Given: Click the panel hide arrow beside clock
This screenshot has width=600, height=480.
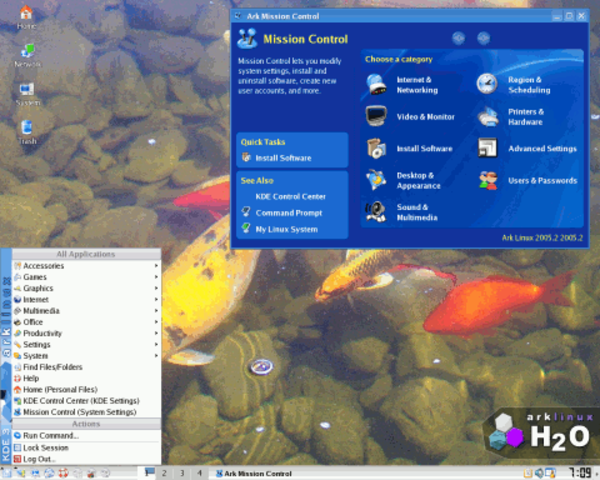Looking at the screenshot, I should coord(596,473).
